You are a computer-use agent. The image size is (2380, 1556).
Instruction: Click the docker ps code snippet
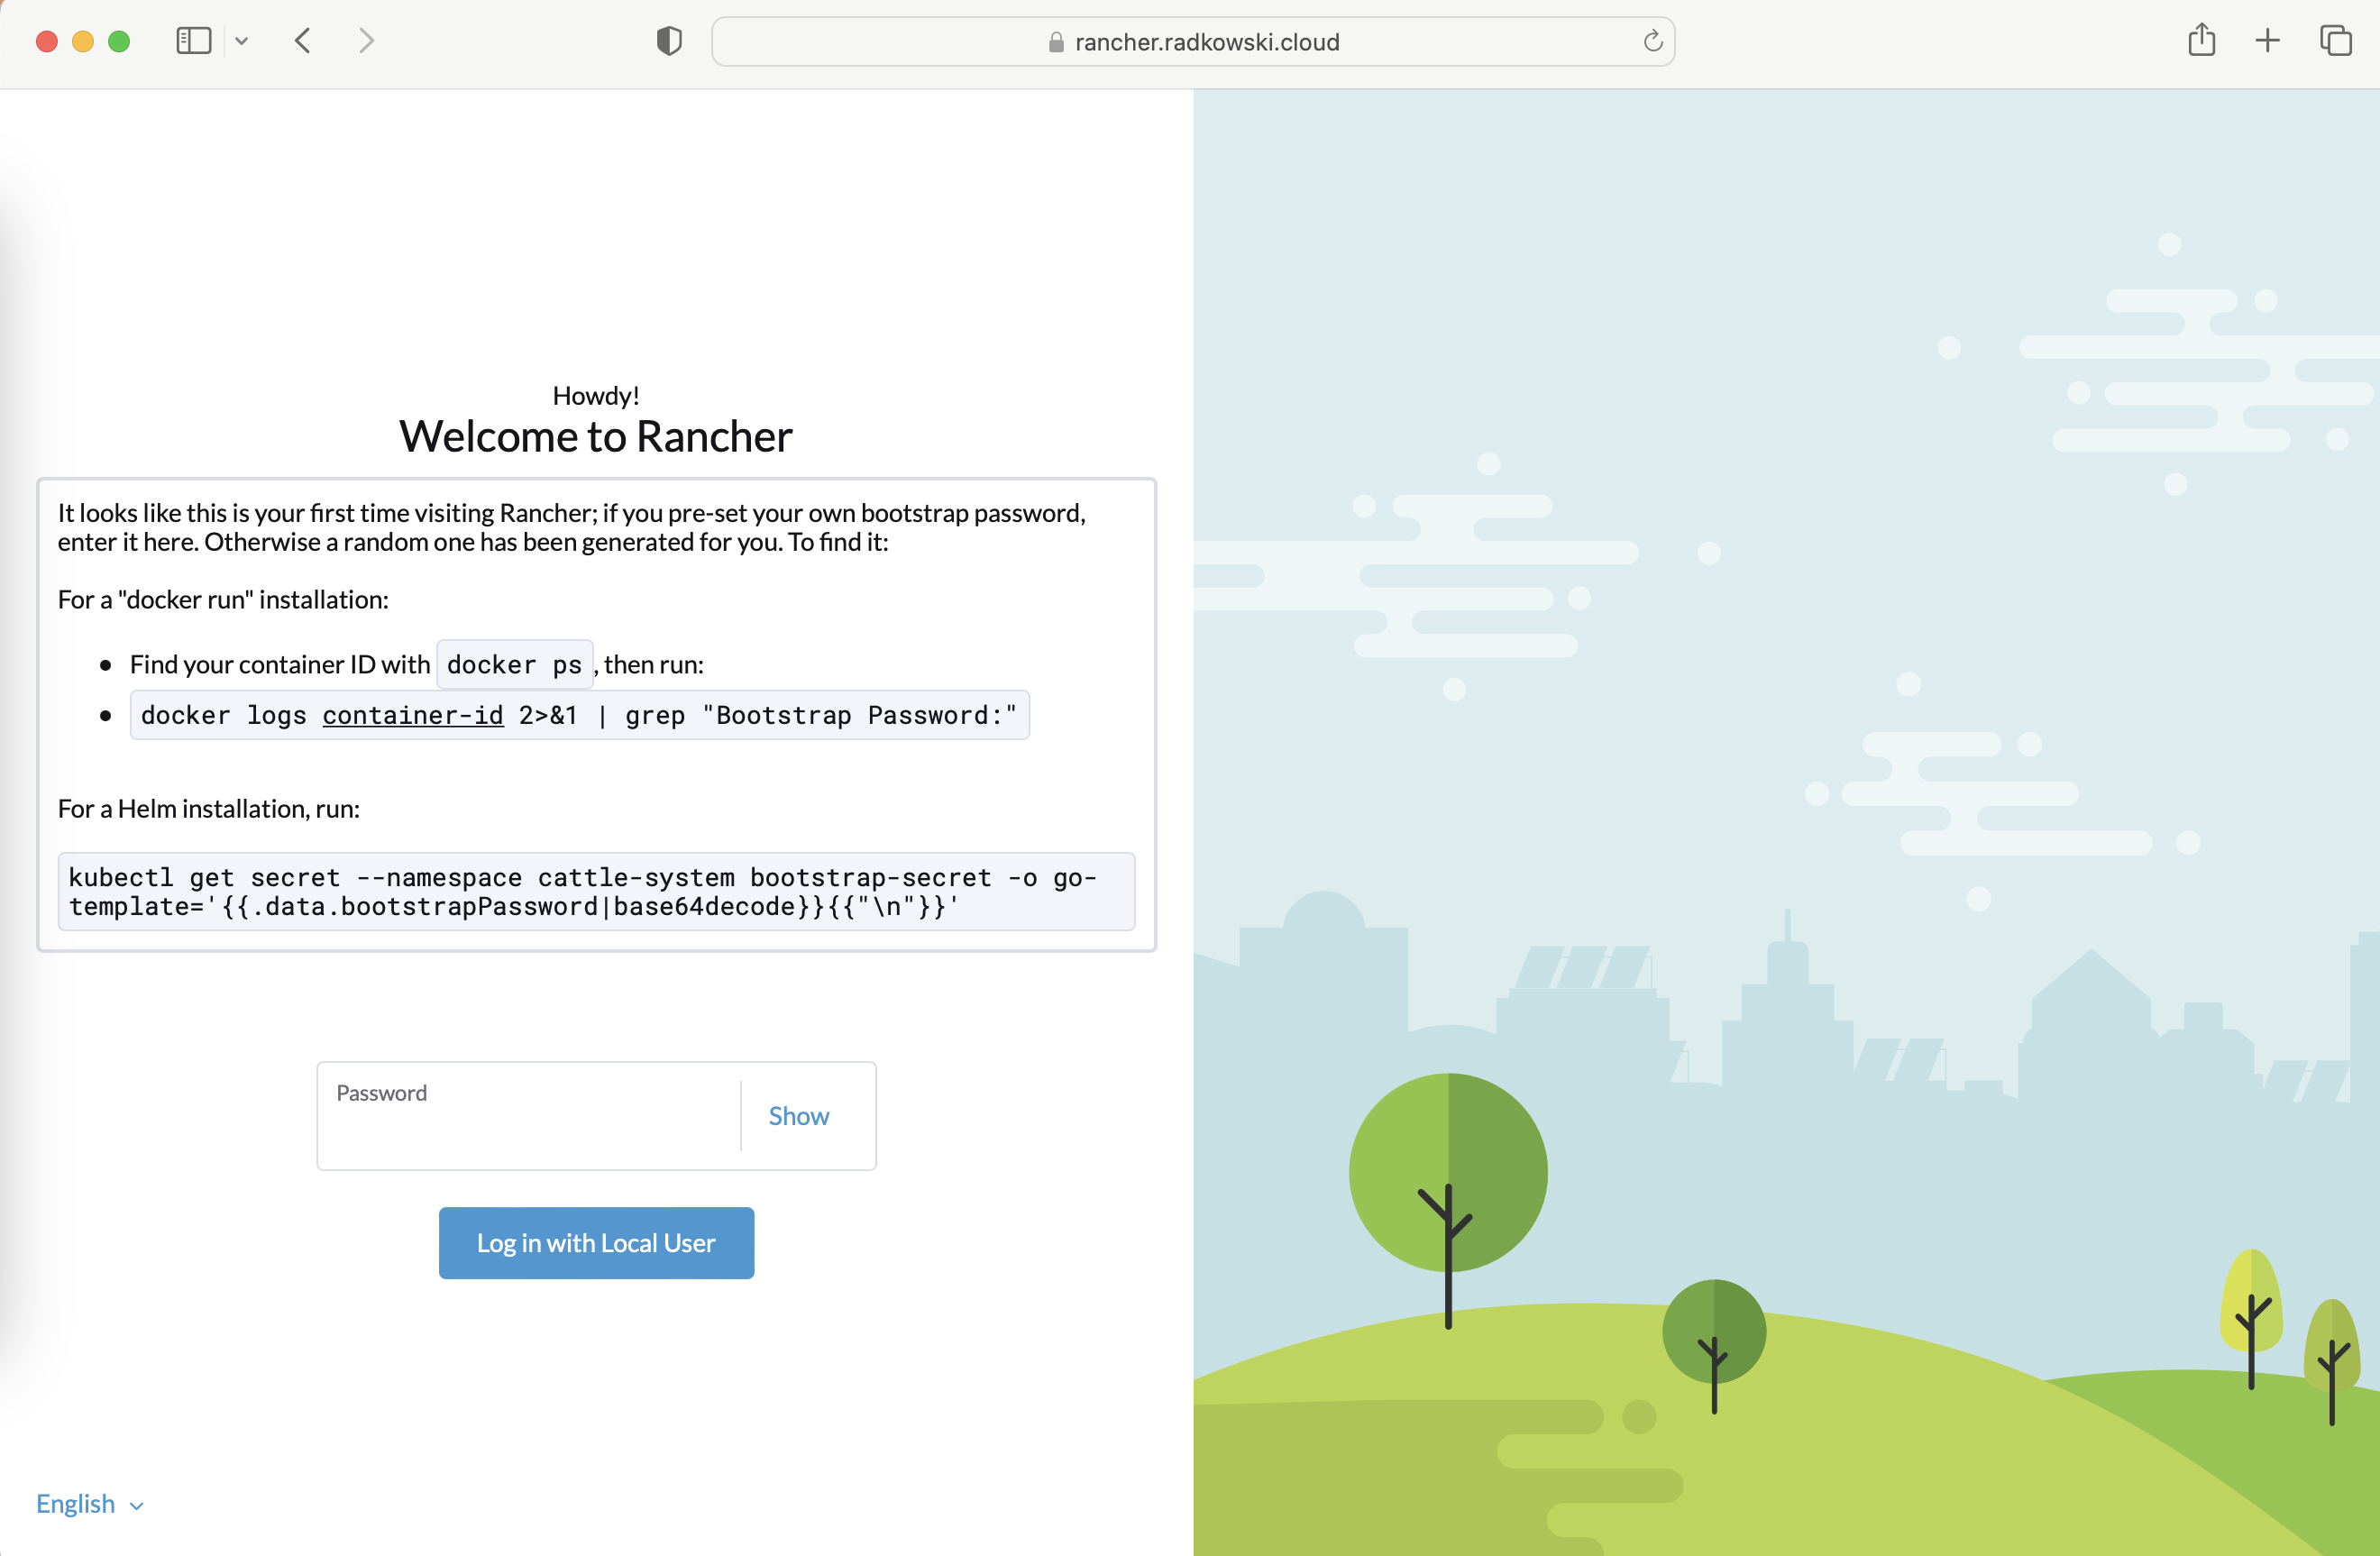pyautogui.click(x=514, y=664)
